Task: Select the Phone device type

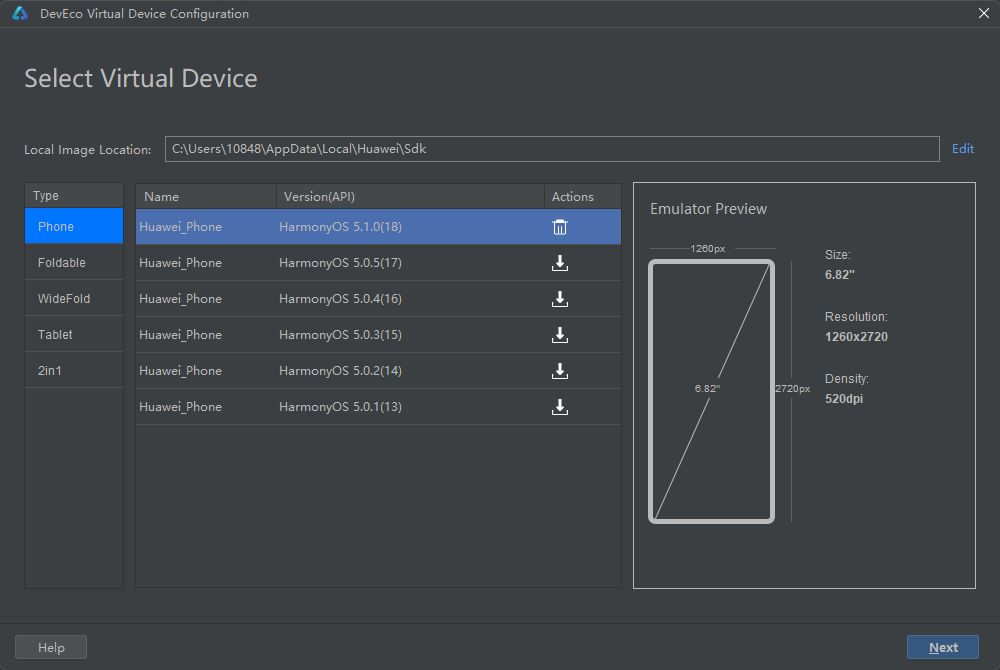Action: [x=74, y=226]
